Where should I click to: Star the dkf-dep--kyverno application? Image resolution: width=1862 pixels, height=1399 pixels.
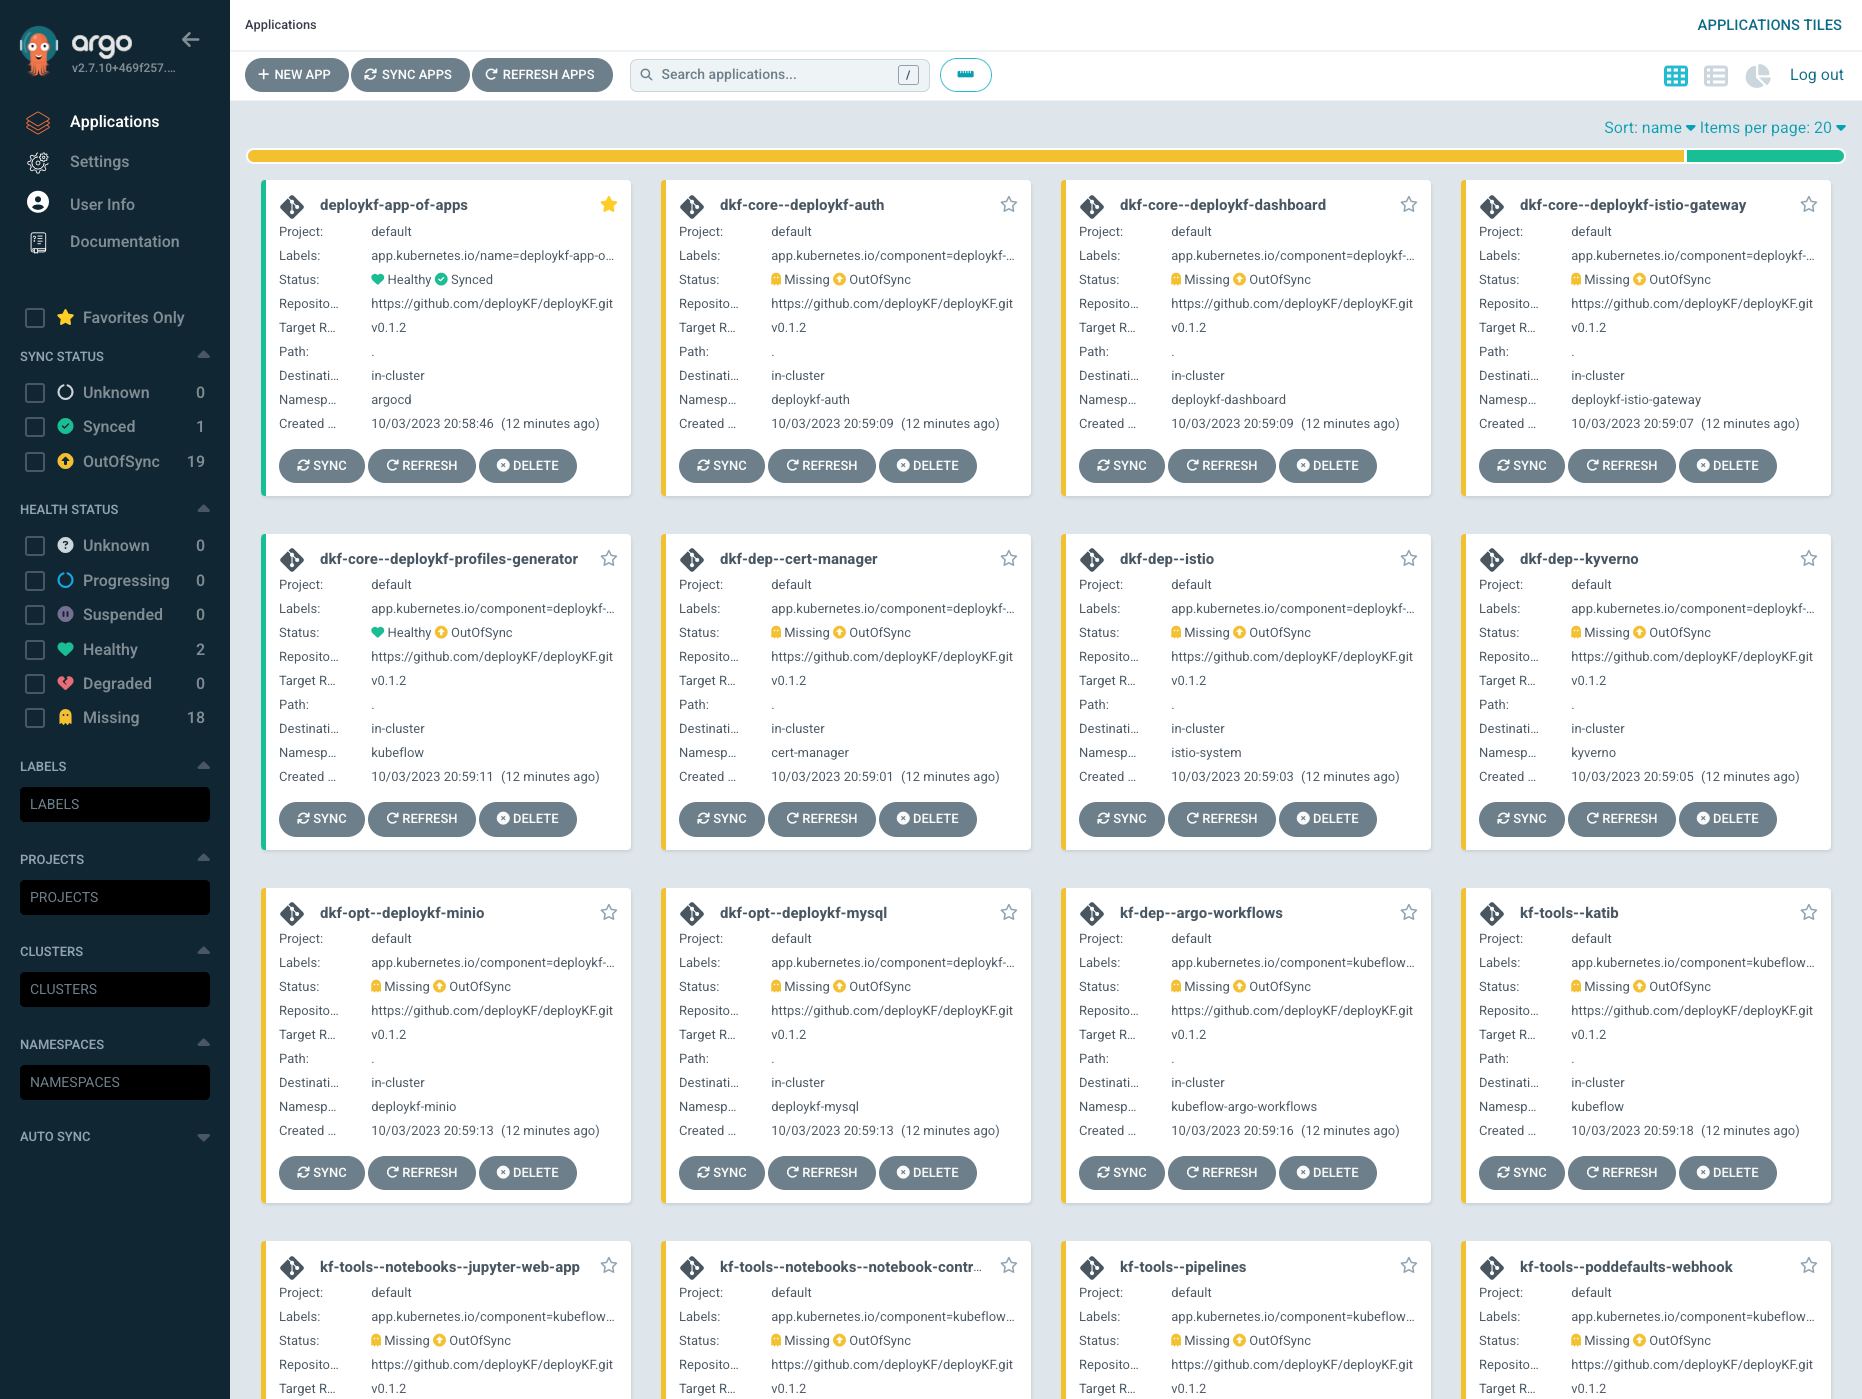coord(1809,559)
